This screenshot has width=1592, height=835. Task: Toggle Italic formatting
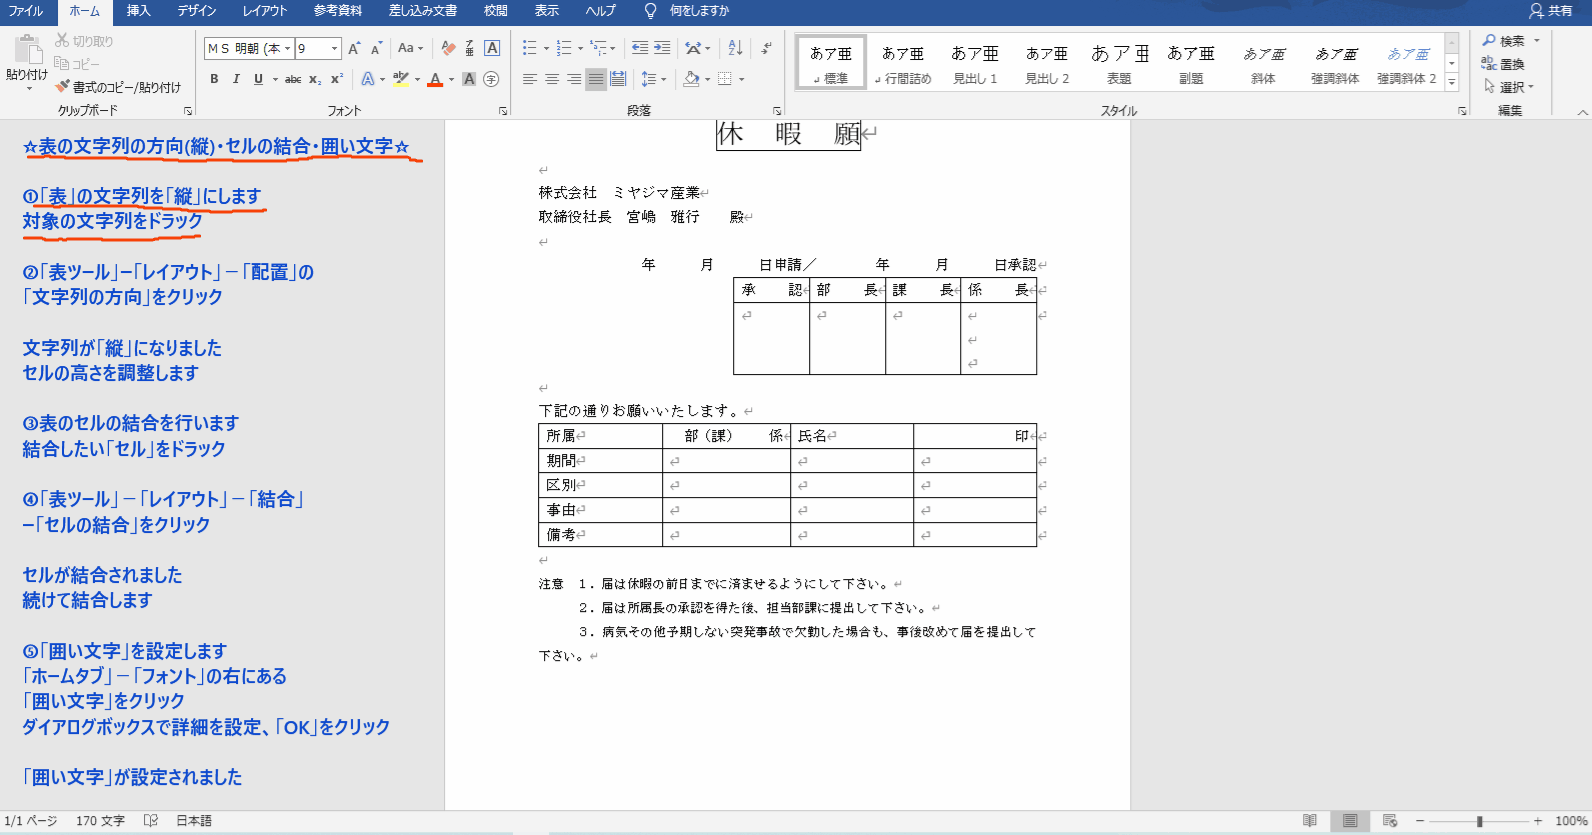point(236,79)
